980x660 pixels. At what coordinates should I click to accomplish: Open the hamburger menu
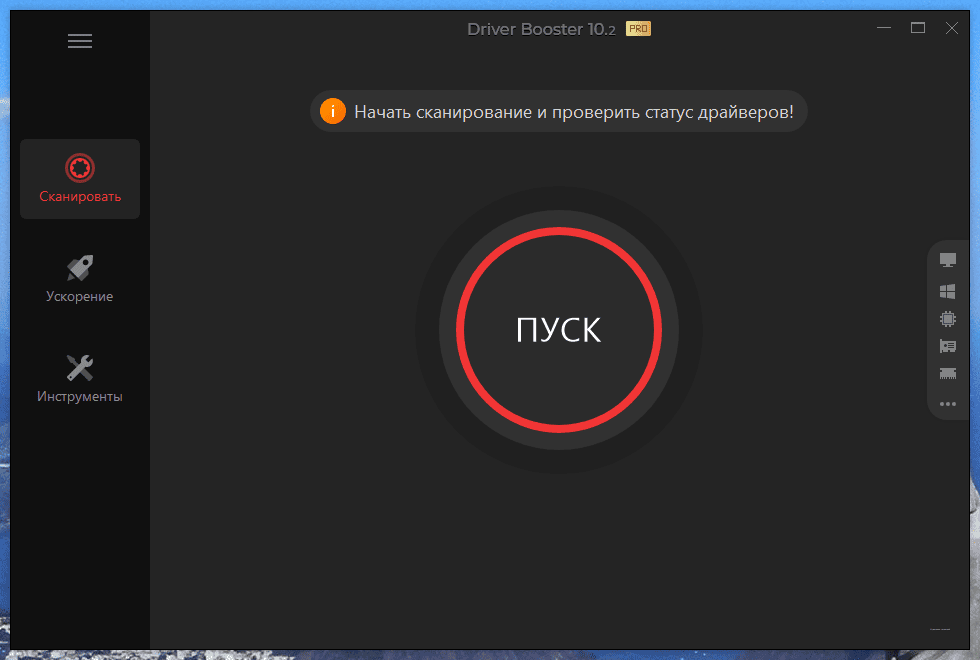pos(80,41)
